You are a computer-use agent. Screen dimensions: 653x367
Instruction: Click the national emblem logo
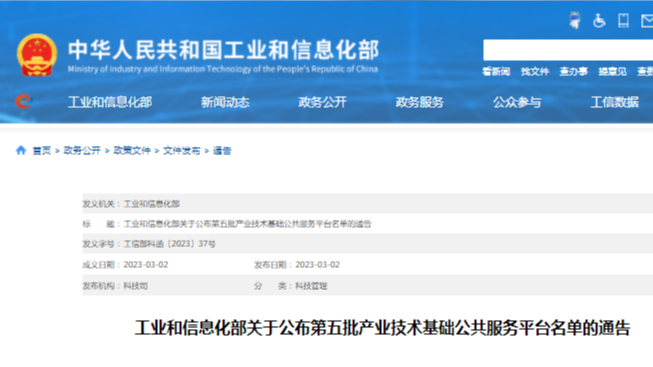37,55
